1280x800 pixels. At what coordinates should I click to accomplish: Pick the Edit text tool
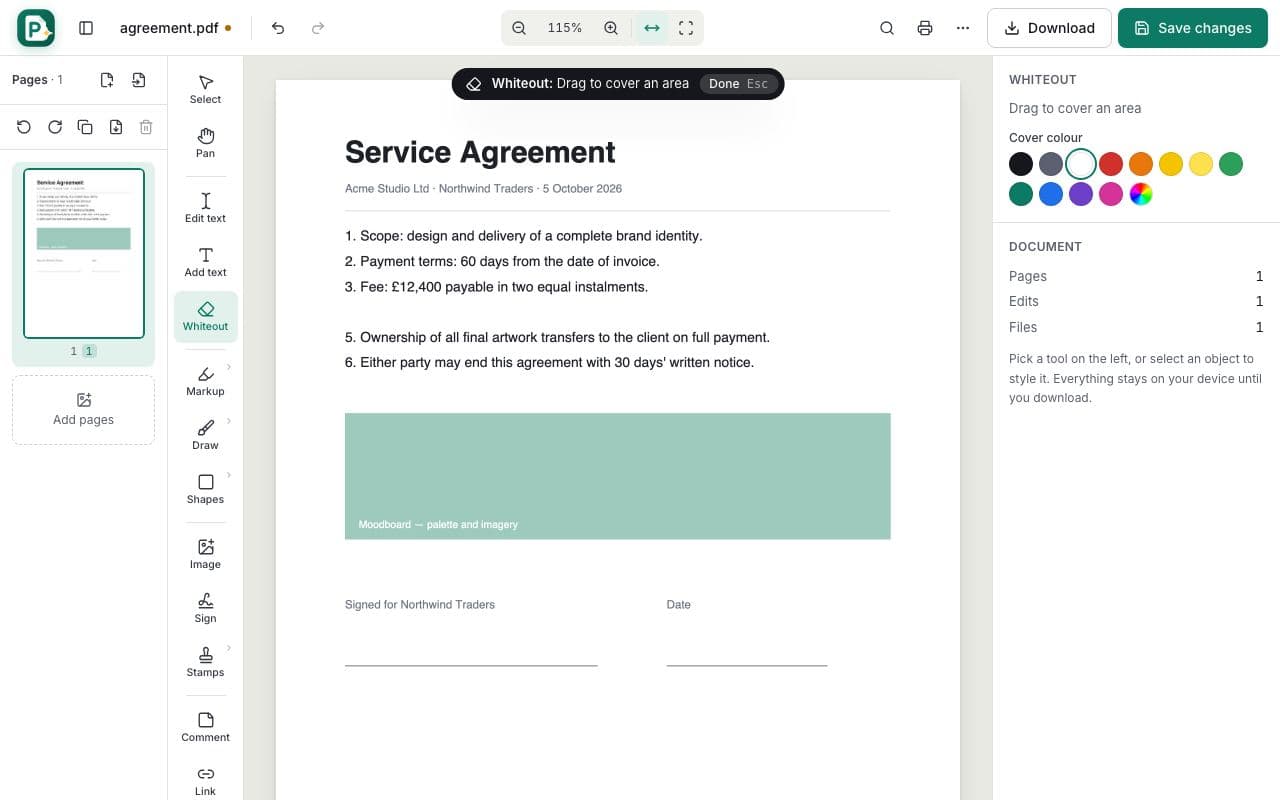[x=205, y=208]
